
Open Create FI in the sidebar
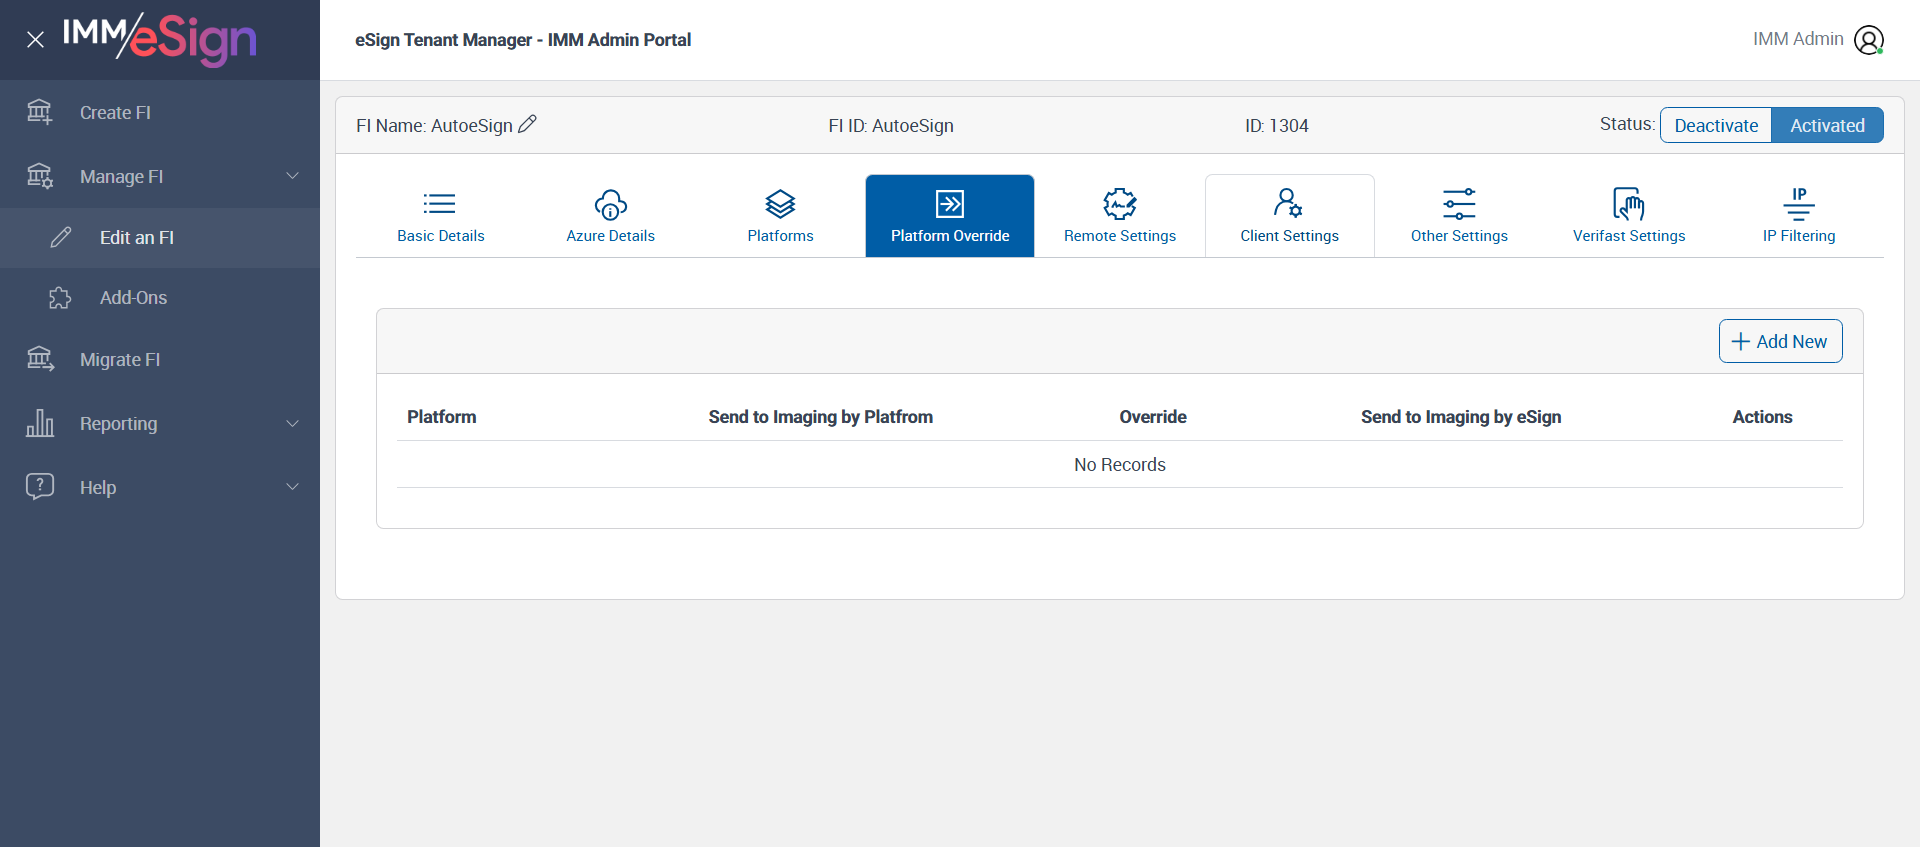pos(160,112)
